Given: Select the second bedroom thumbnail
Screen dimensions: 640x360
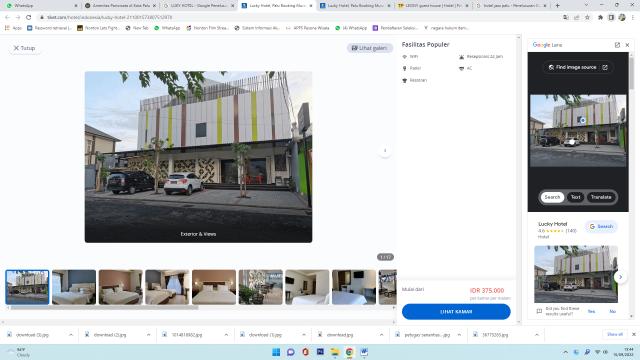Looking at the screenshot, I should [120, 287].
